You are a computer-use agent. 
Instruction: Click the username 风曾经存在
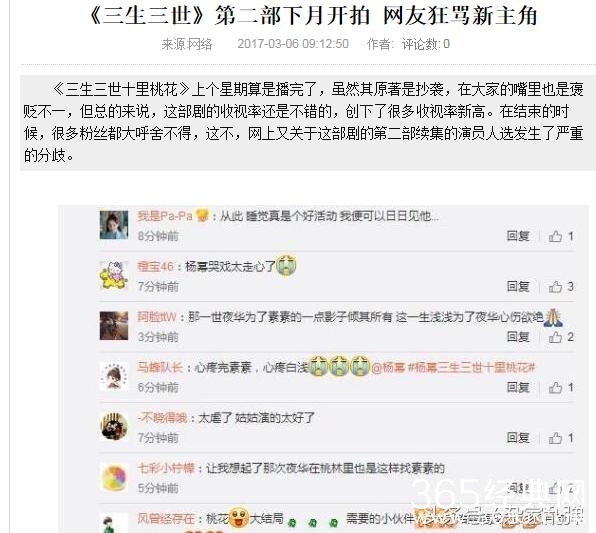[x=166, y=519]
